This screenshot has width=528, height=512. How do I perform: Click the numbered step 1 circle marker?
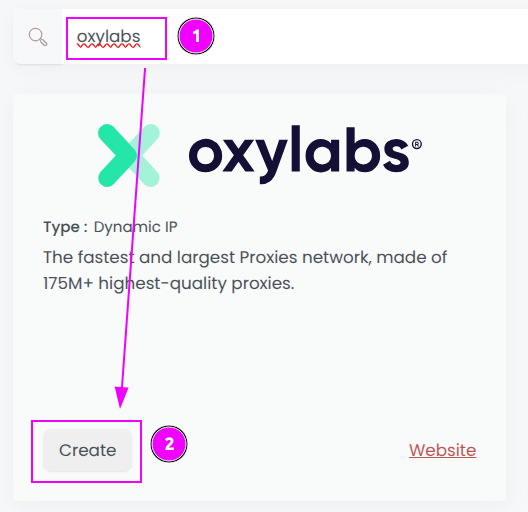tap(196, 36)
